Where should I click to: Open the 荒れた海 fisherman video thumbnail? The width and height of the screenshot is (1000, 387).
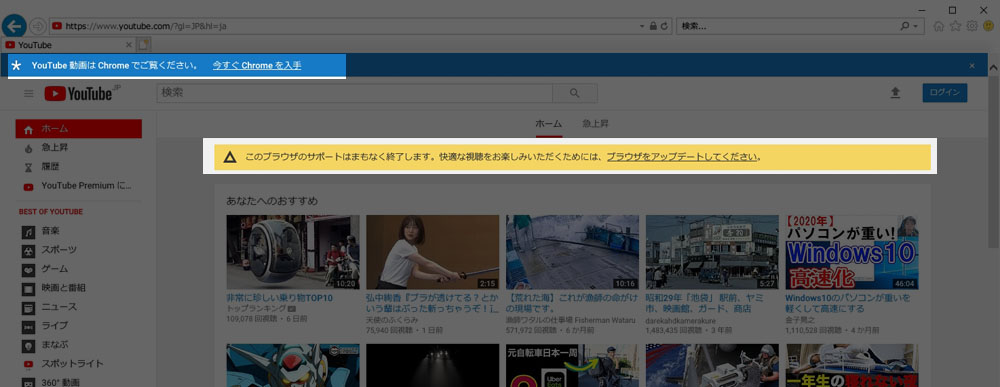pyautogui.click(x=573, y=252)
